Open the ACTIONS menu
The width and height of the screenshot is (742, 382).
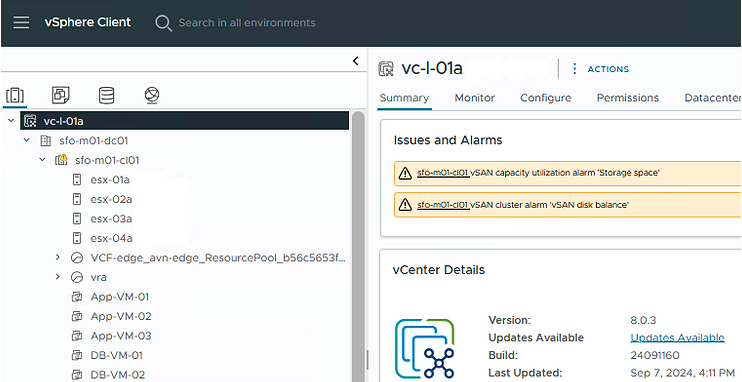(601, 69)
